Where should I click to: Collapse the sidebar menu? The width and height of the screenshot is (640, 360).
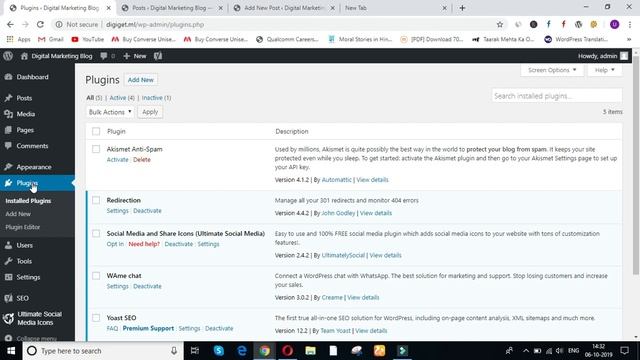point(31,338)
